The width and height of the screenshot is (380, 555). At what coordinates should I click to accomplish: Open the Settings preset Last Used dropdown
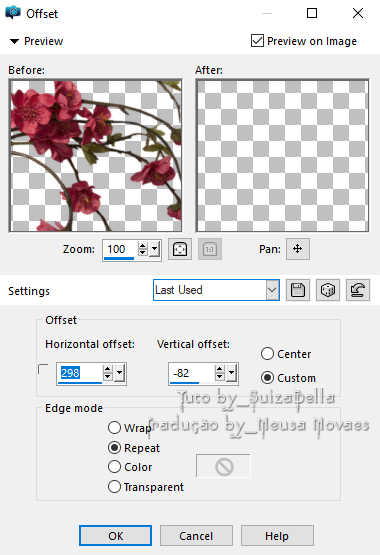tap(272, 290)
